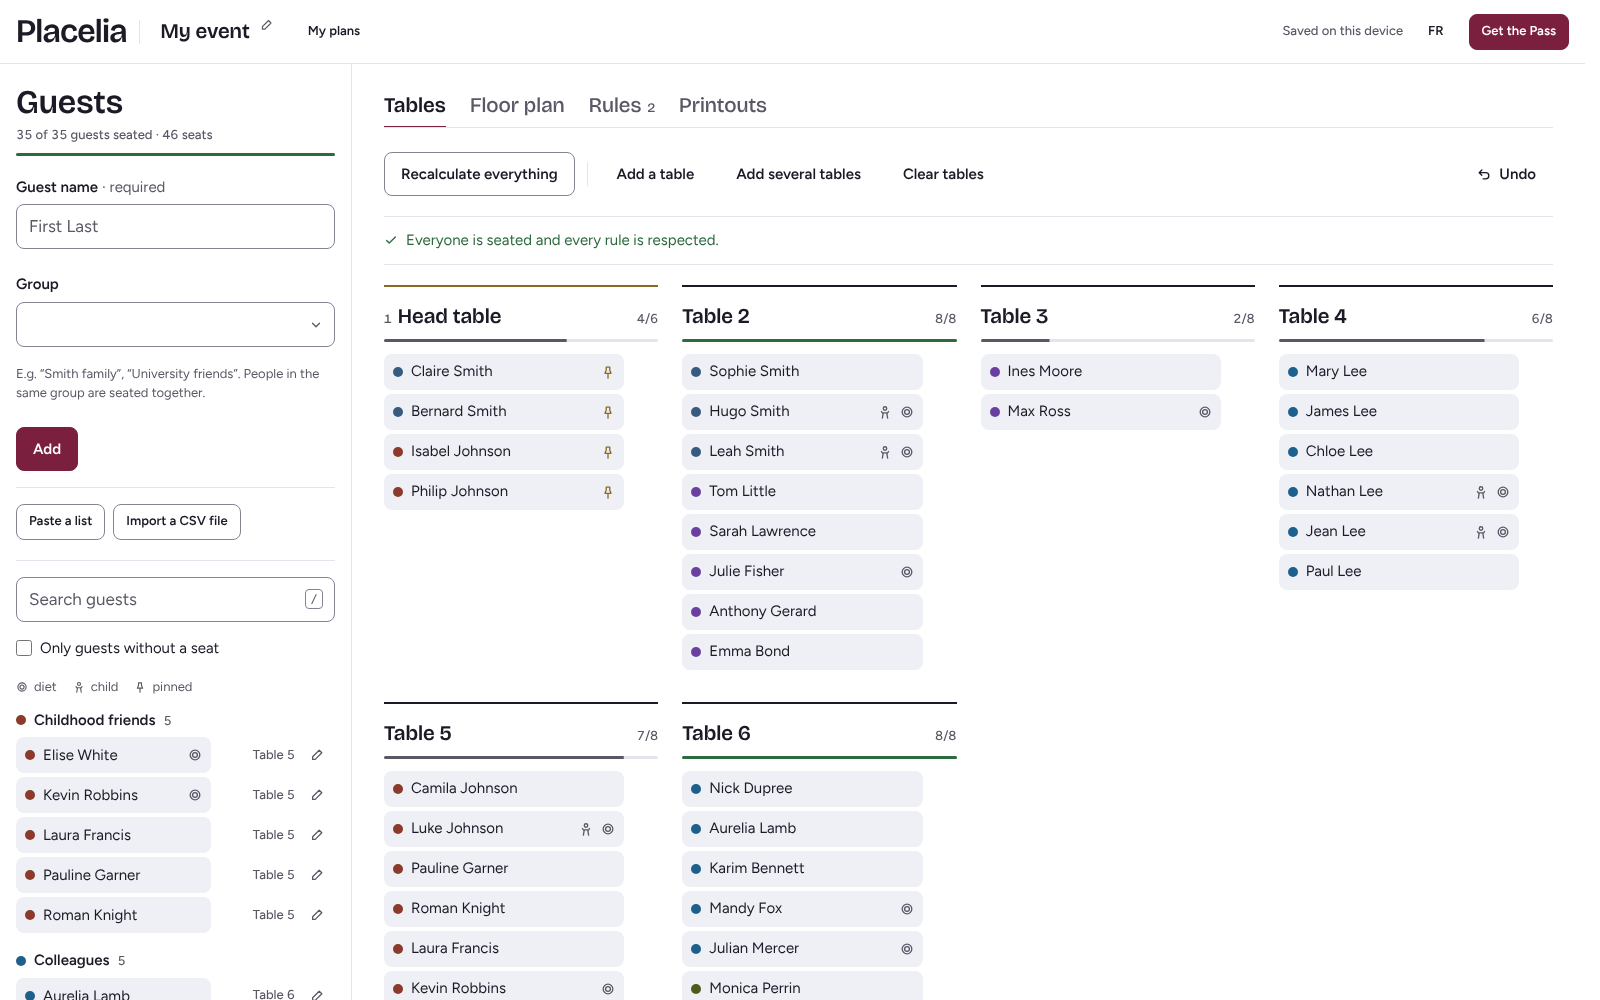Click pin icon next to Claire Smith
Image resolution: width=1600 pixels, height=1000 pixels.
point(607,372)
